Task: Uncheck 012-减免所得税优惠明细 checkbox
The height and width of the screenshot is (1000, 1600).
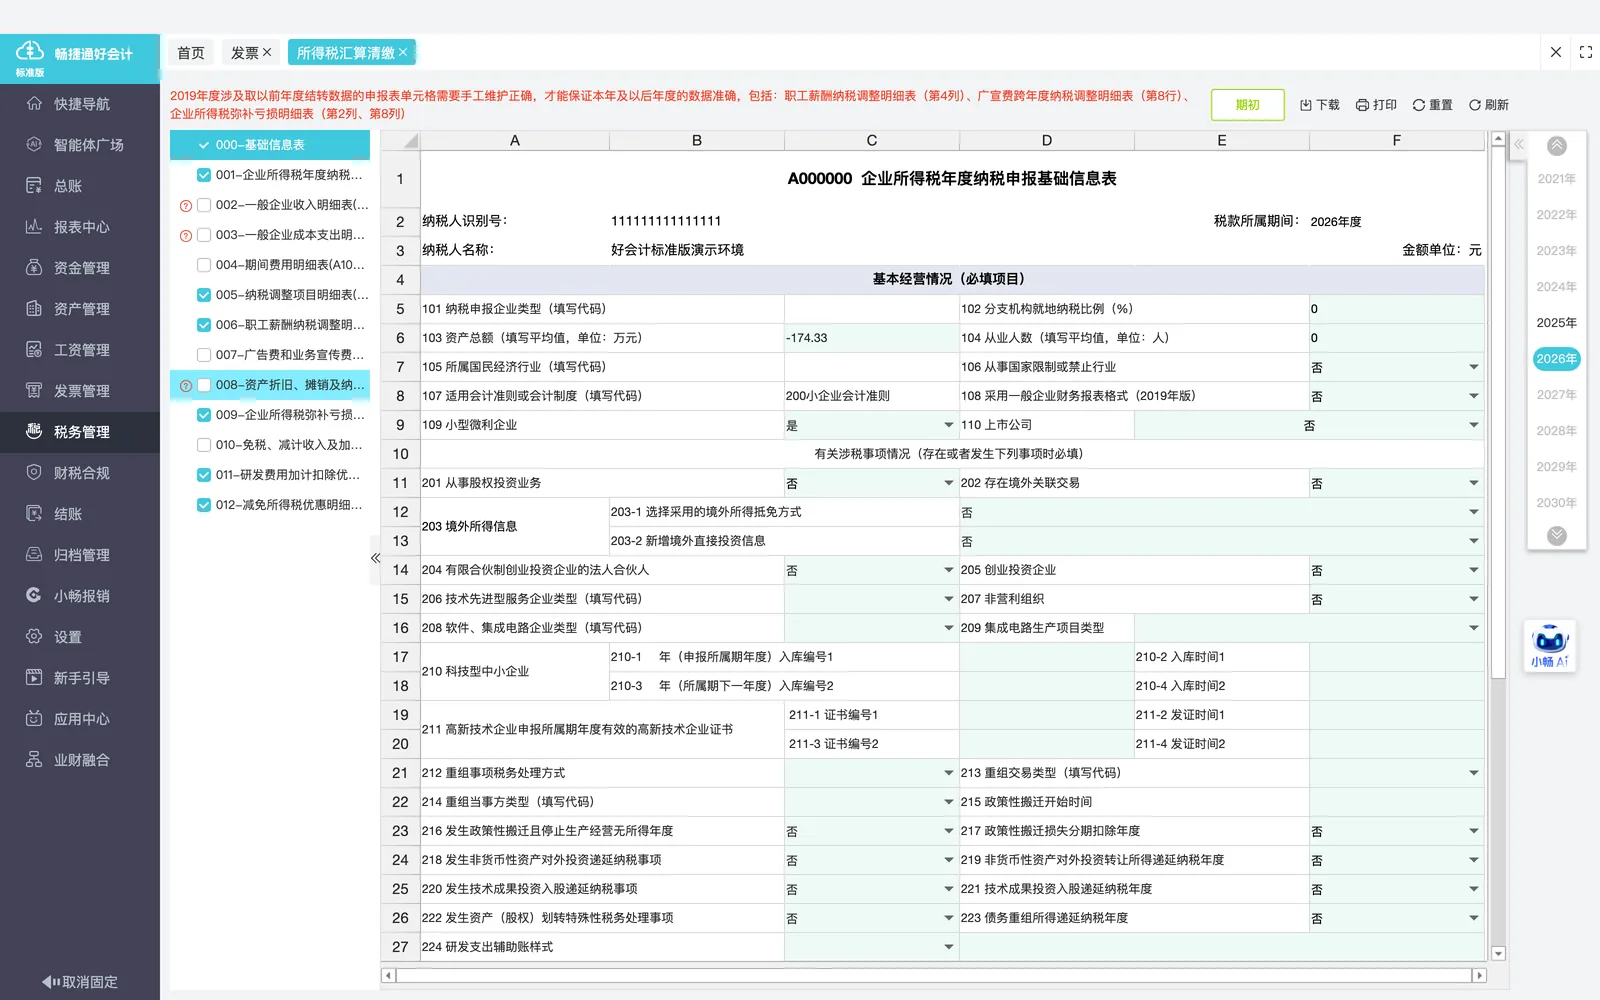Action: click(204, 505)
